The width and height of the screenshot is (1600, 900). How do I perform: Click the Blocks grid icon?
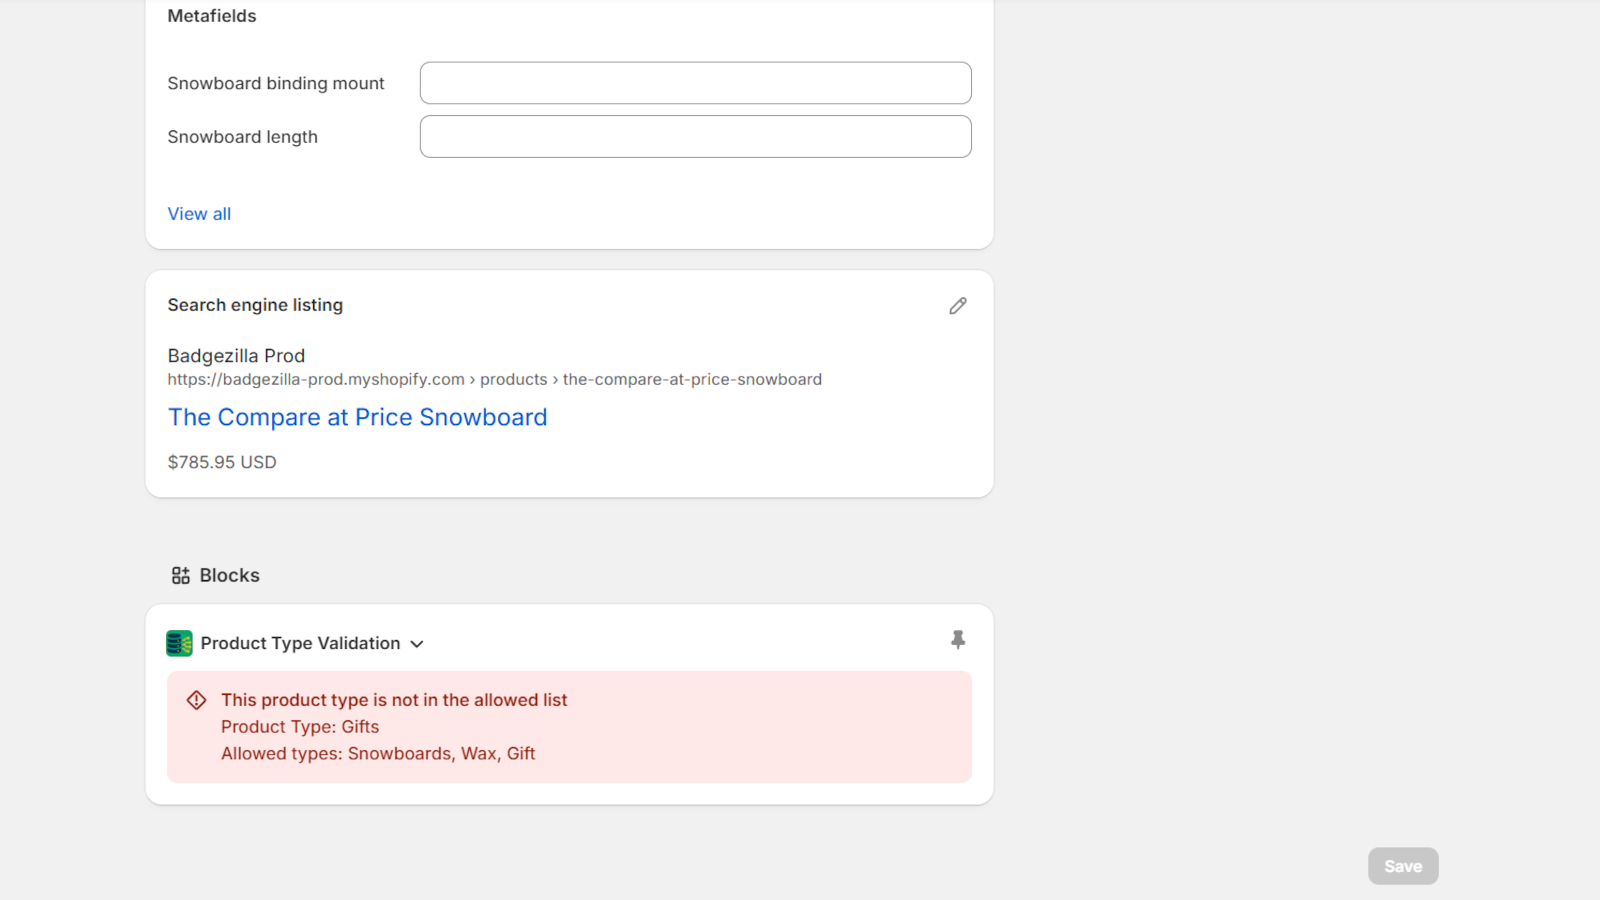181,576
